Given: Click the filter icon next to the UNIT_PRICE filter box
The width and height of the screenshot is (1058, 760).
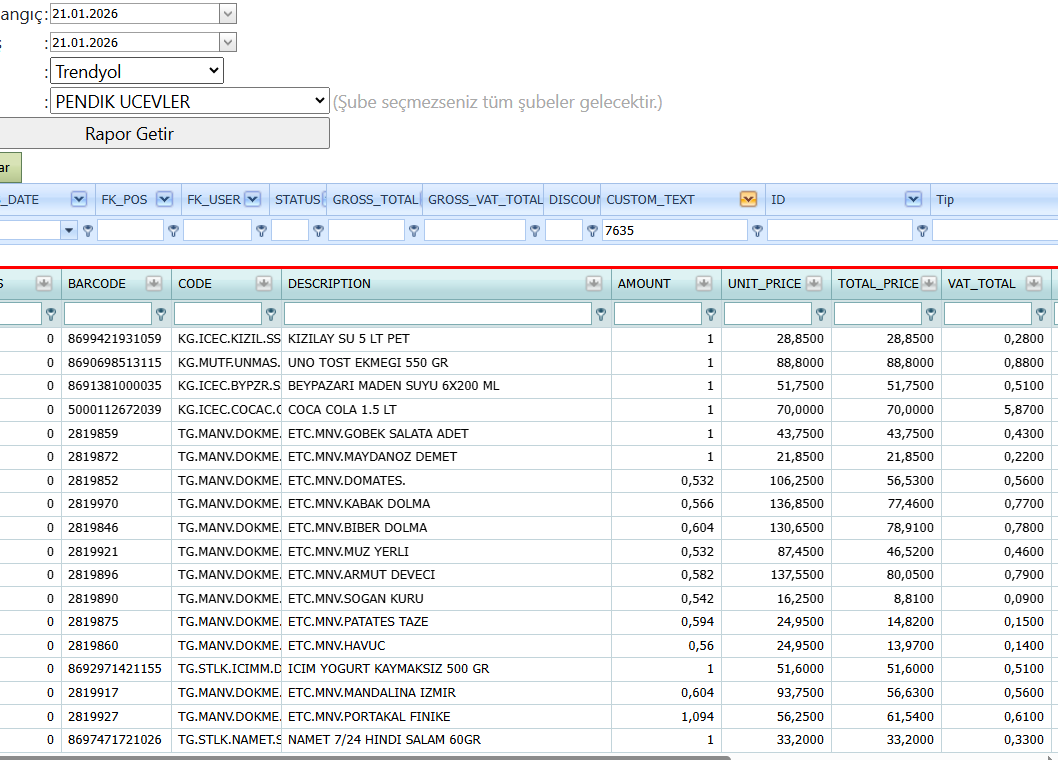Looking at the screenshot, I should 820,314.
